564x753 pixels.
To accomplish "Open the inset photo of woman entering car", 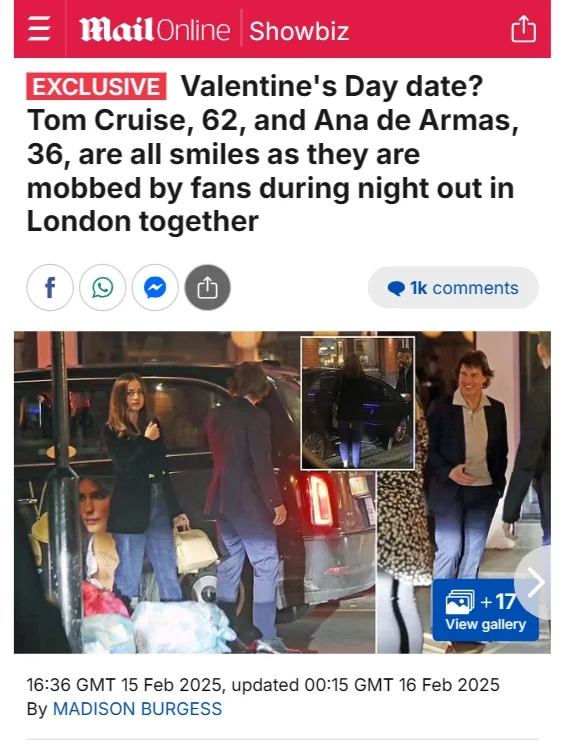I will [357, 403].
